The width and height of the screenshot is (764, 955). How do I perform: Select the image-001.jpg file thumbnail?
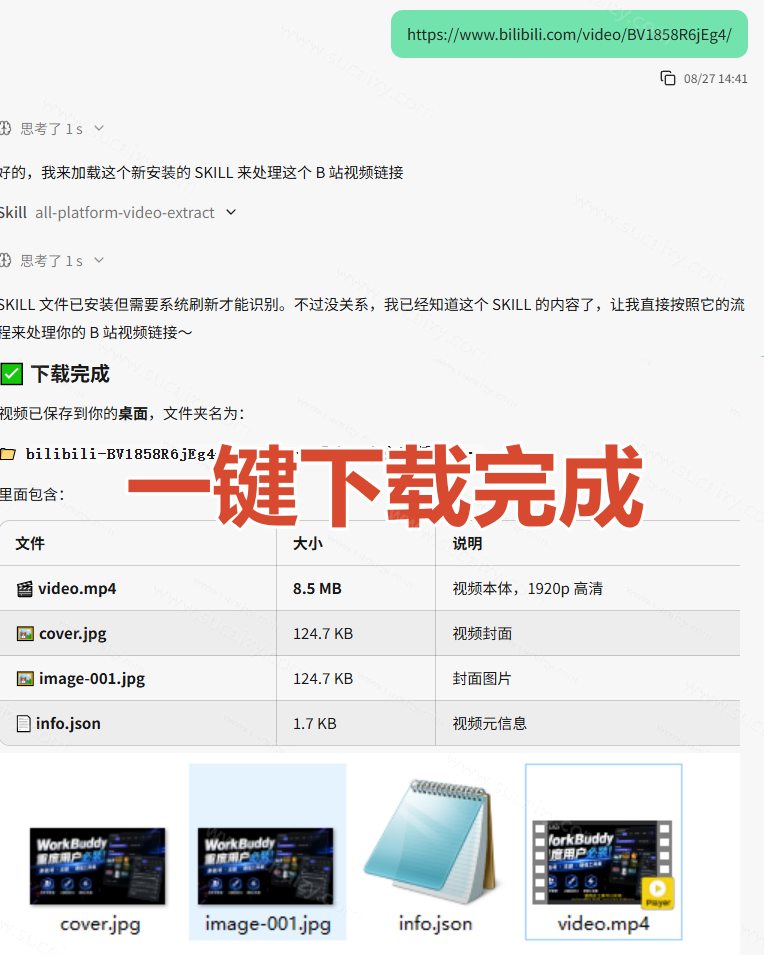click(x=266, y=865)
